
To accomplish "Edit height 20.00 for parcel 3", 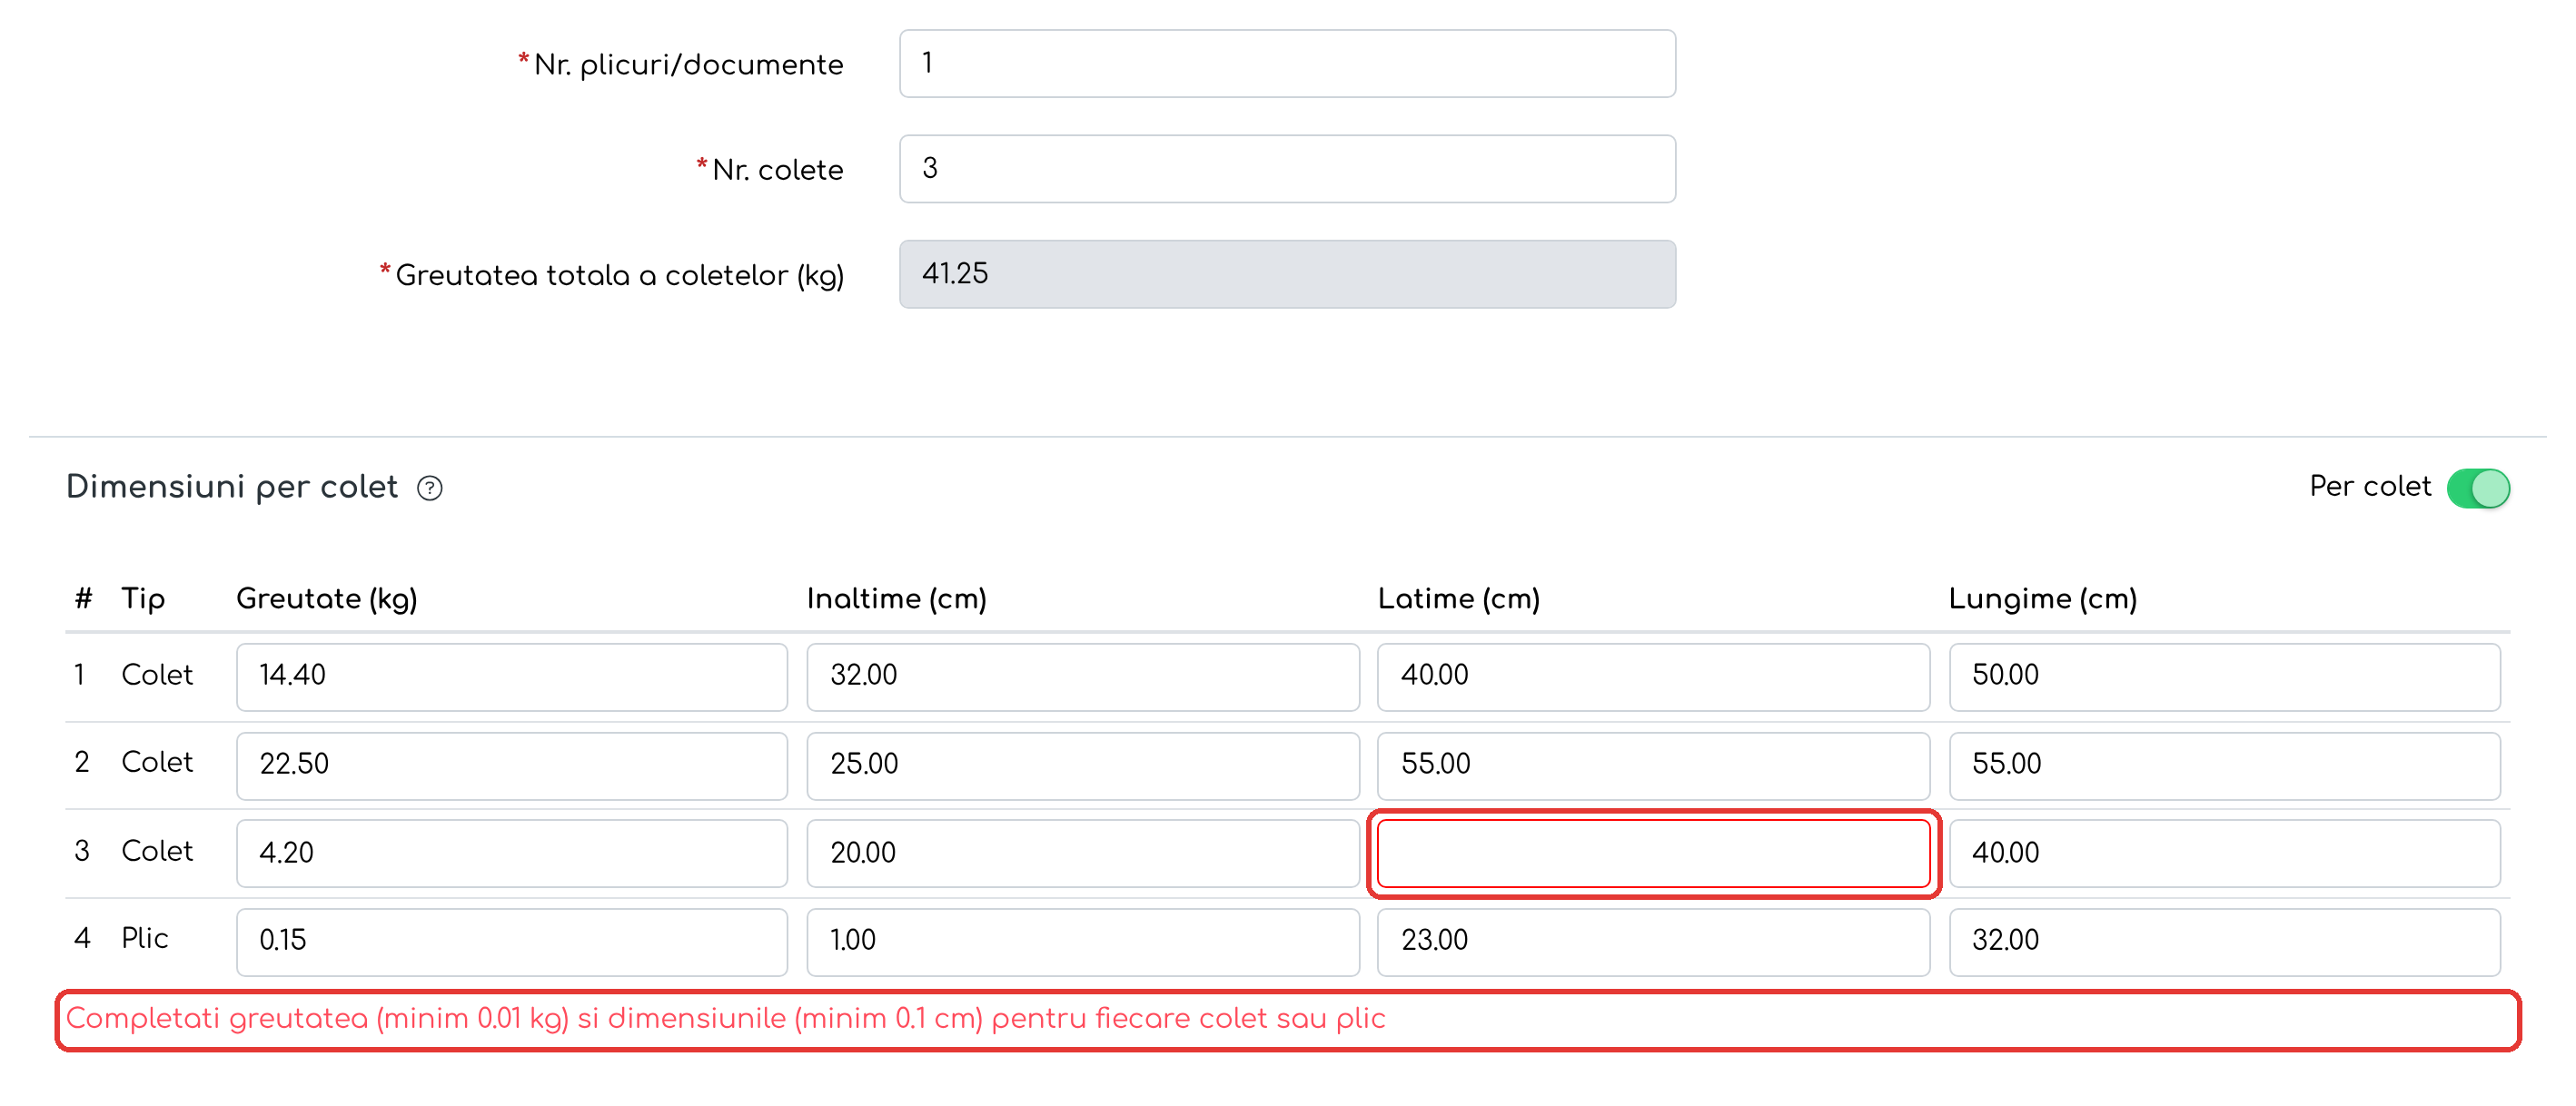I will pos(1083,853).
